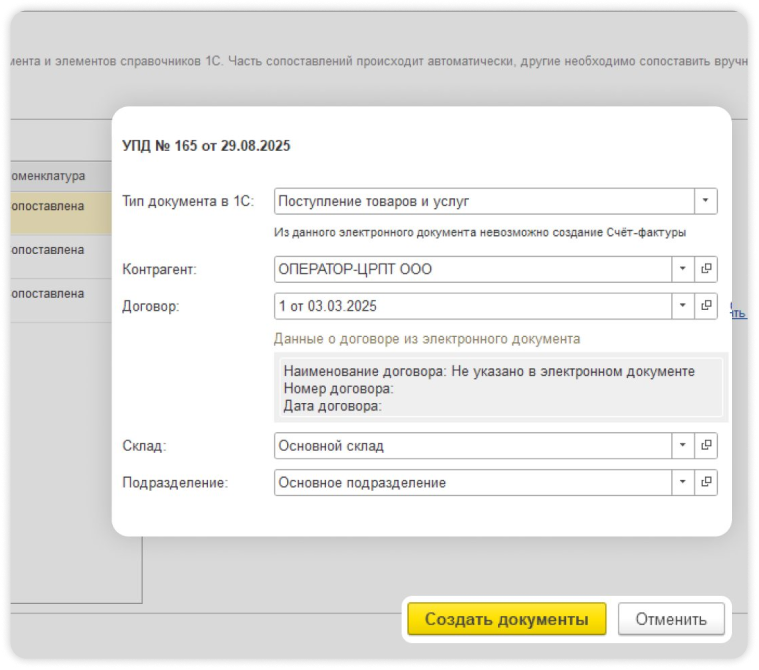Click the Номенклатура column header
759x670 pixels.
point(55,176)
